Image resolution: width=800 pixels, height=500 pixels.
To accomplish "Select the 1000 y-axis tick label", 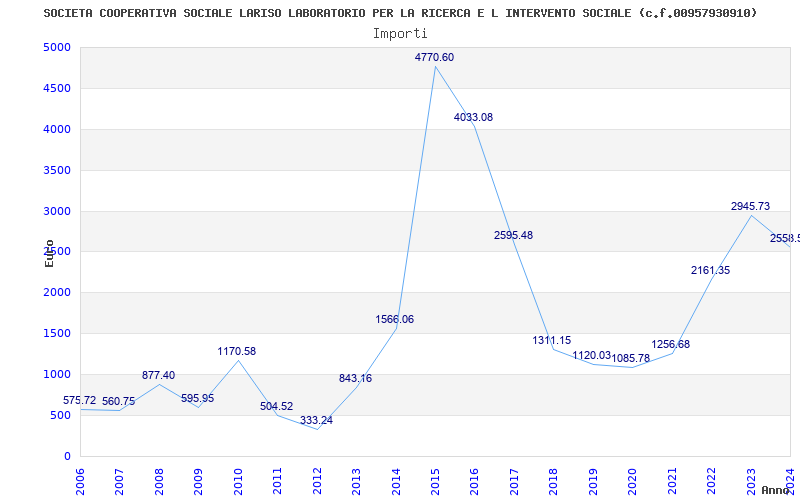I will (x=57, y=374).
